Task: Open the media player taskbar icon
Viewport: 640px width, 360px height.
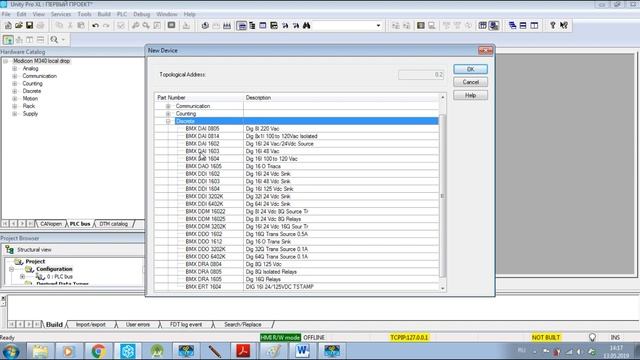Action: point(69,351)
